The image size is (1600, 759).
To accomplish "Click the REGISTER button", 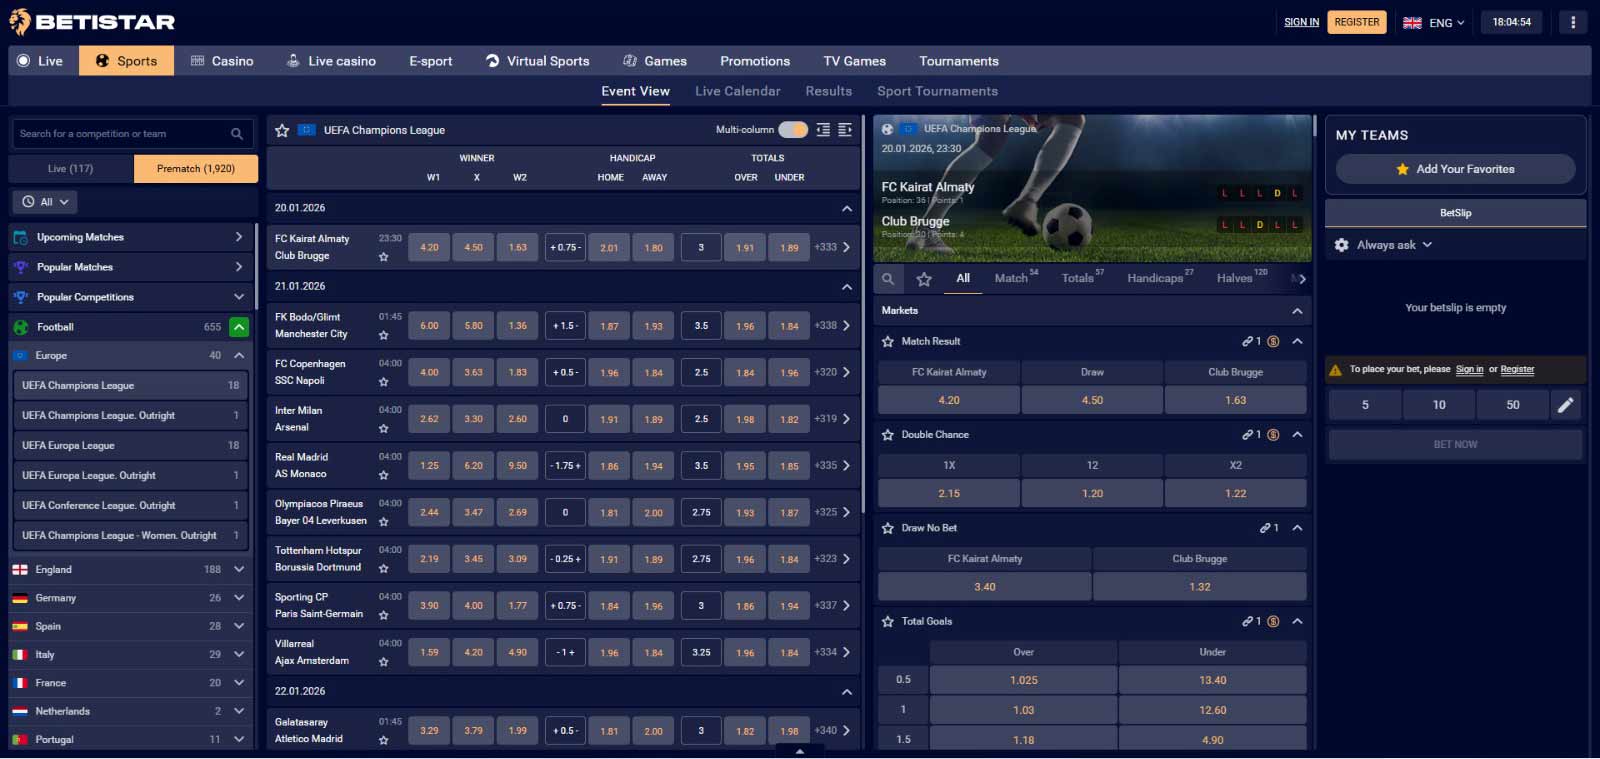I will click(1357, 22).
